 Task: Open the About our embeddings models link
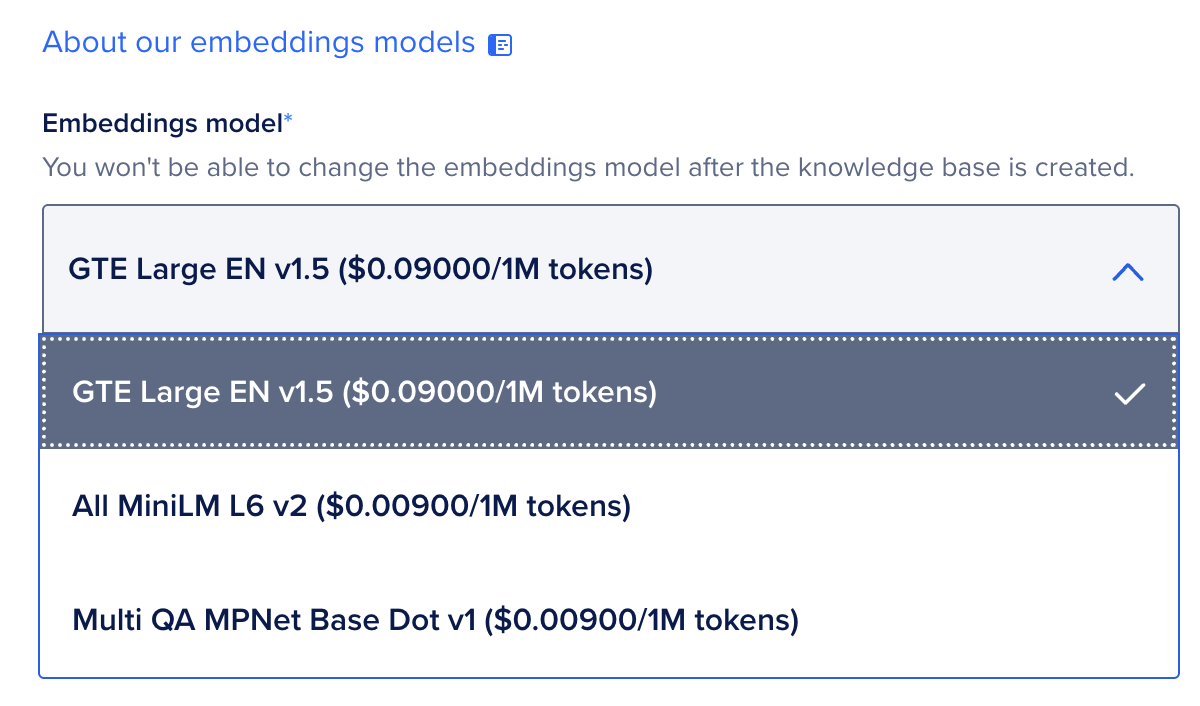258,43
